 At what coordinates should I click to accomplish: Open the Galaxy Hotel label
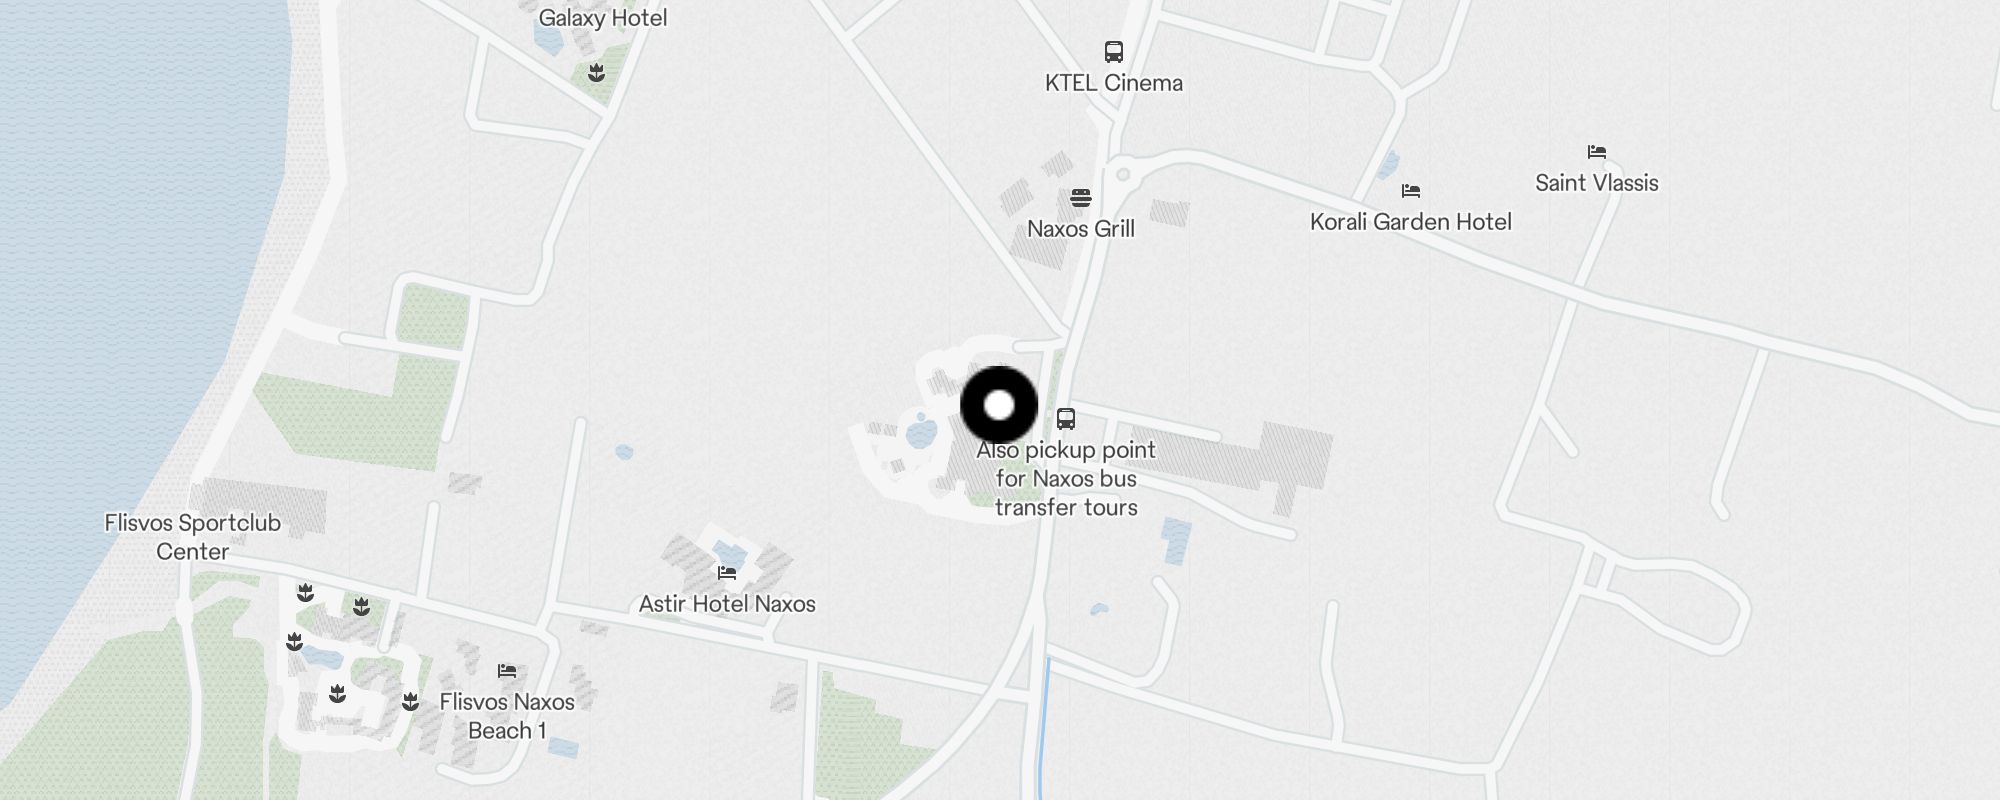coord(603,17)
